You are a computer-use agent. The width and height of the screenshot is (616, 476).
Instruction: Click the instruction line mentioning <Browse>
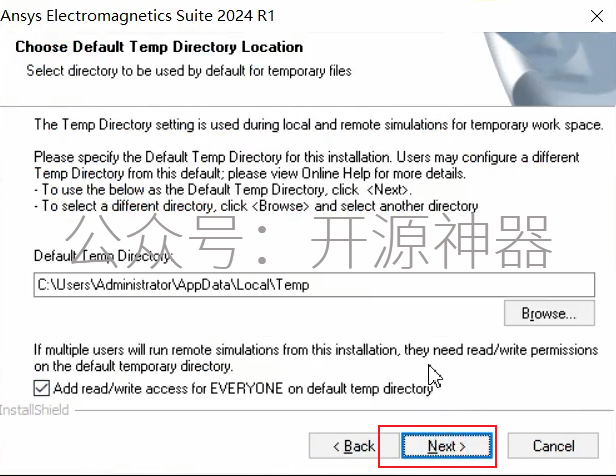tap(256, 206)
